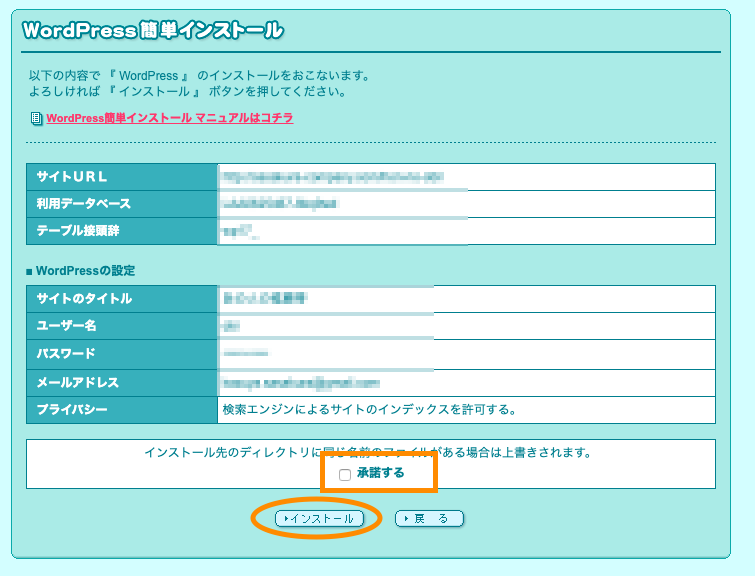Image resolution: width=755 pixels, height=576 pixels.
Task: Click the document icon beside manual link
Action: pos(36,118)
